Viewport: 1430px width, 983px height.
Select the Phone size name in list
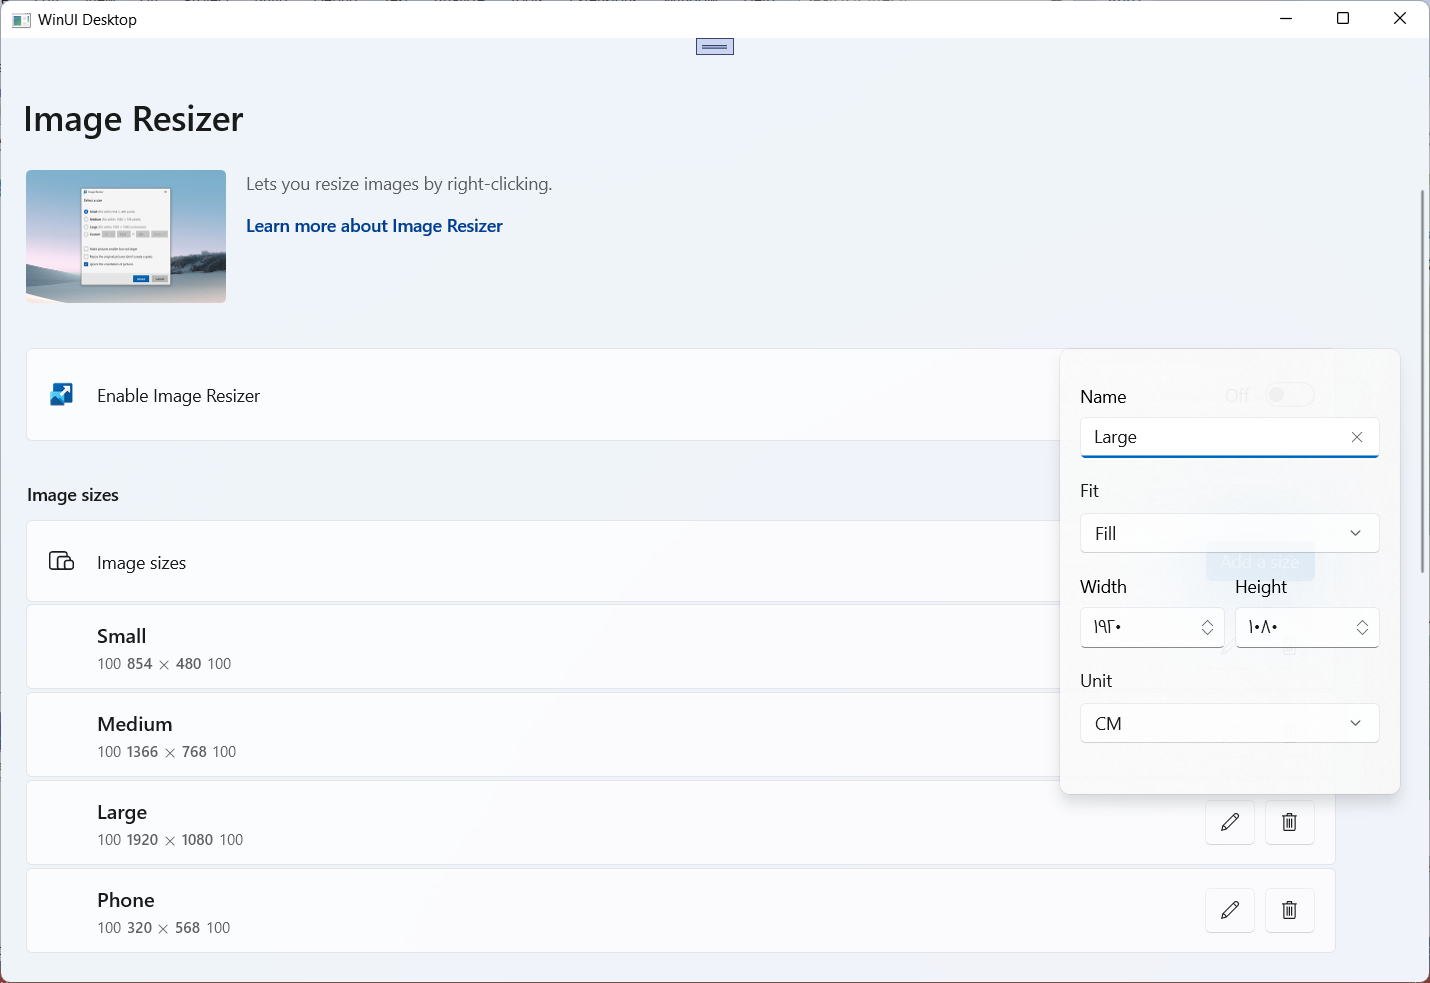pos(126,900)
